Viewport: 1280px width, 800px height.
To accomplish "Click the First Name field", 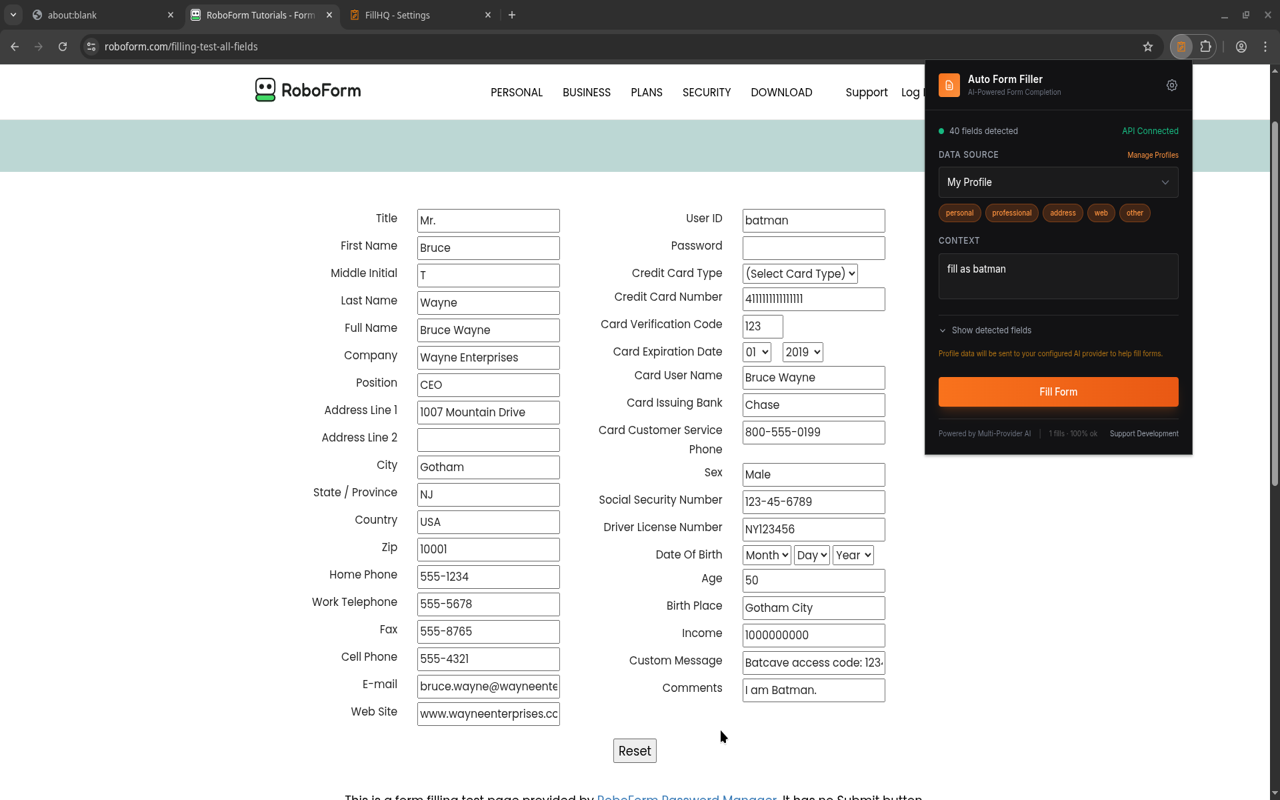I will [488, 248].
